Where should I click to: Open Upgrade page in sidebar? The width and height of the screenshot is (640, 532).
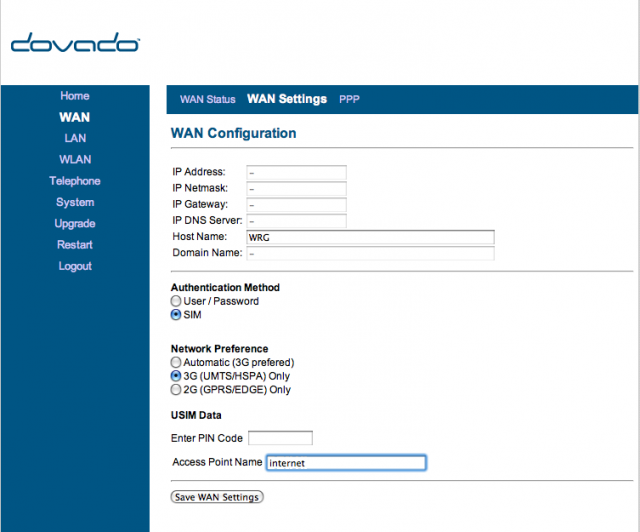75,224
